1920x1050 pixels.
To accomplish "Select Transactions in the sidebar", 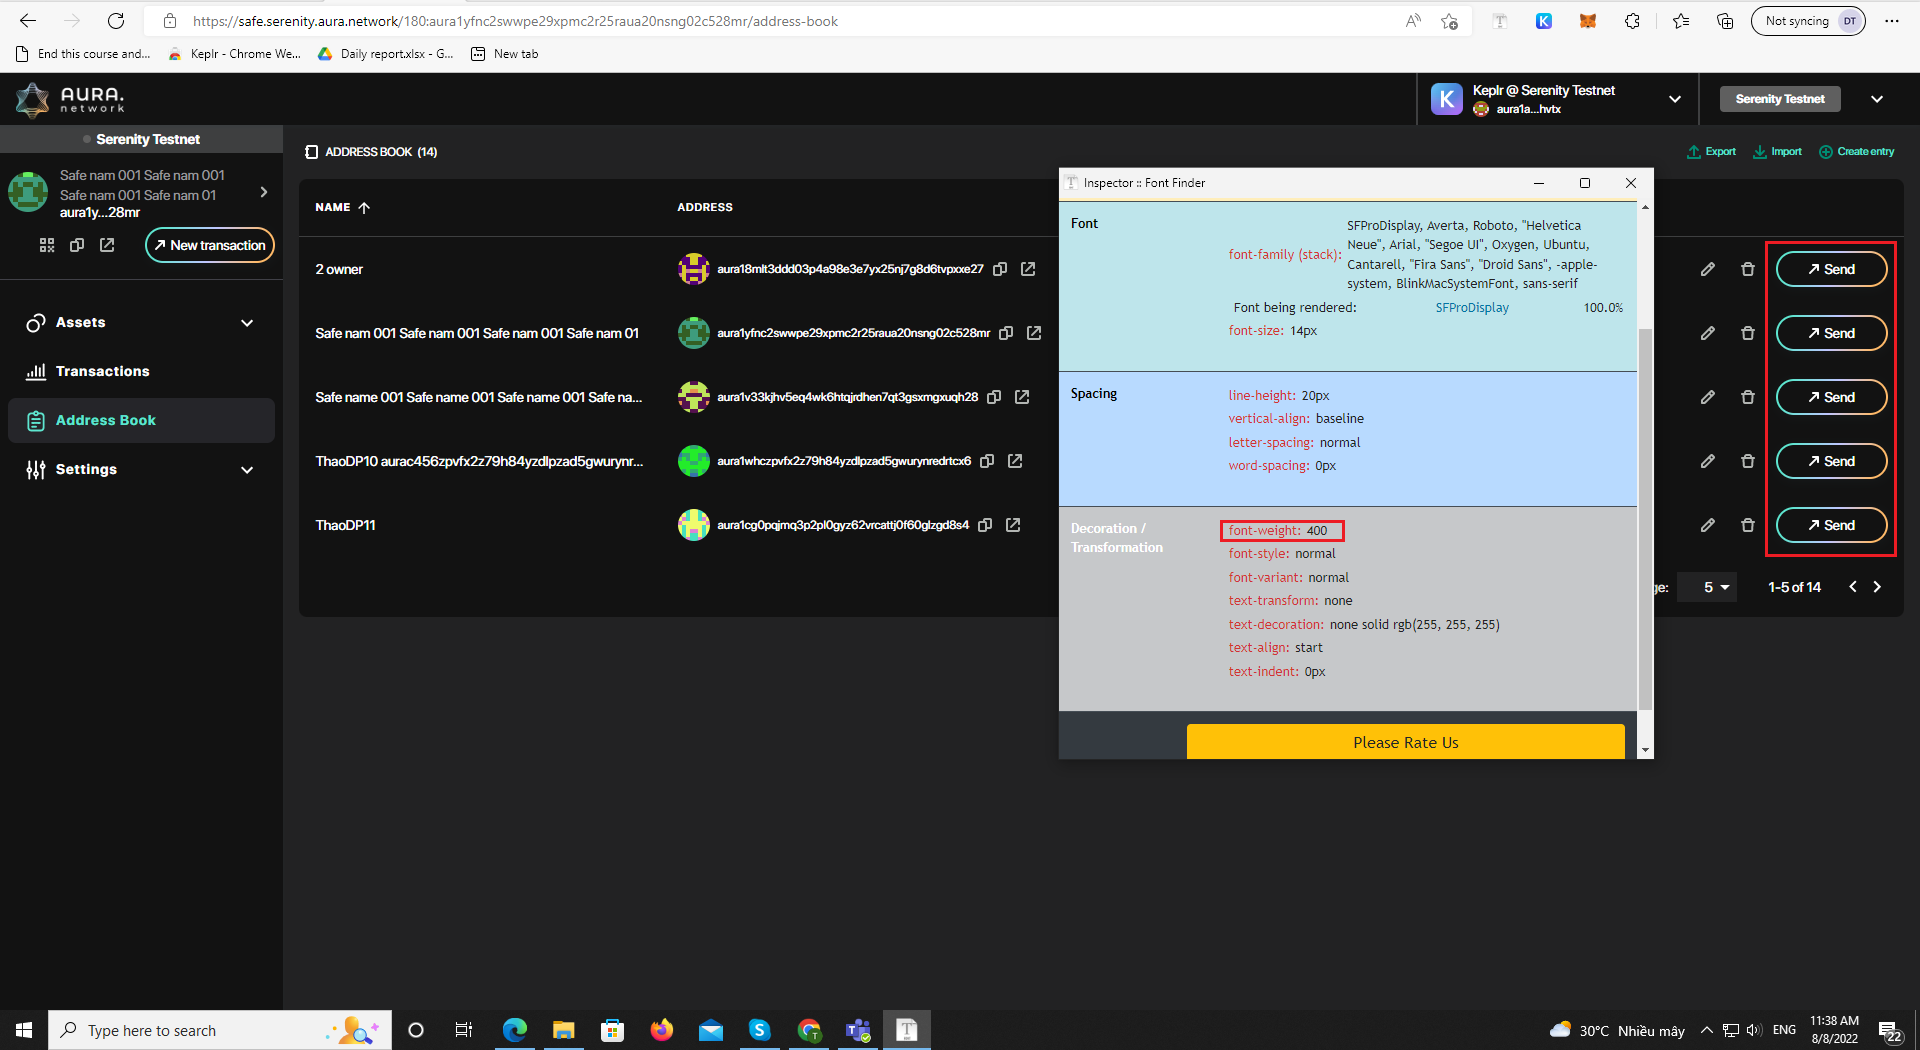I will (x=100, y=371).
